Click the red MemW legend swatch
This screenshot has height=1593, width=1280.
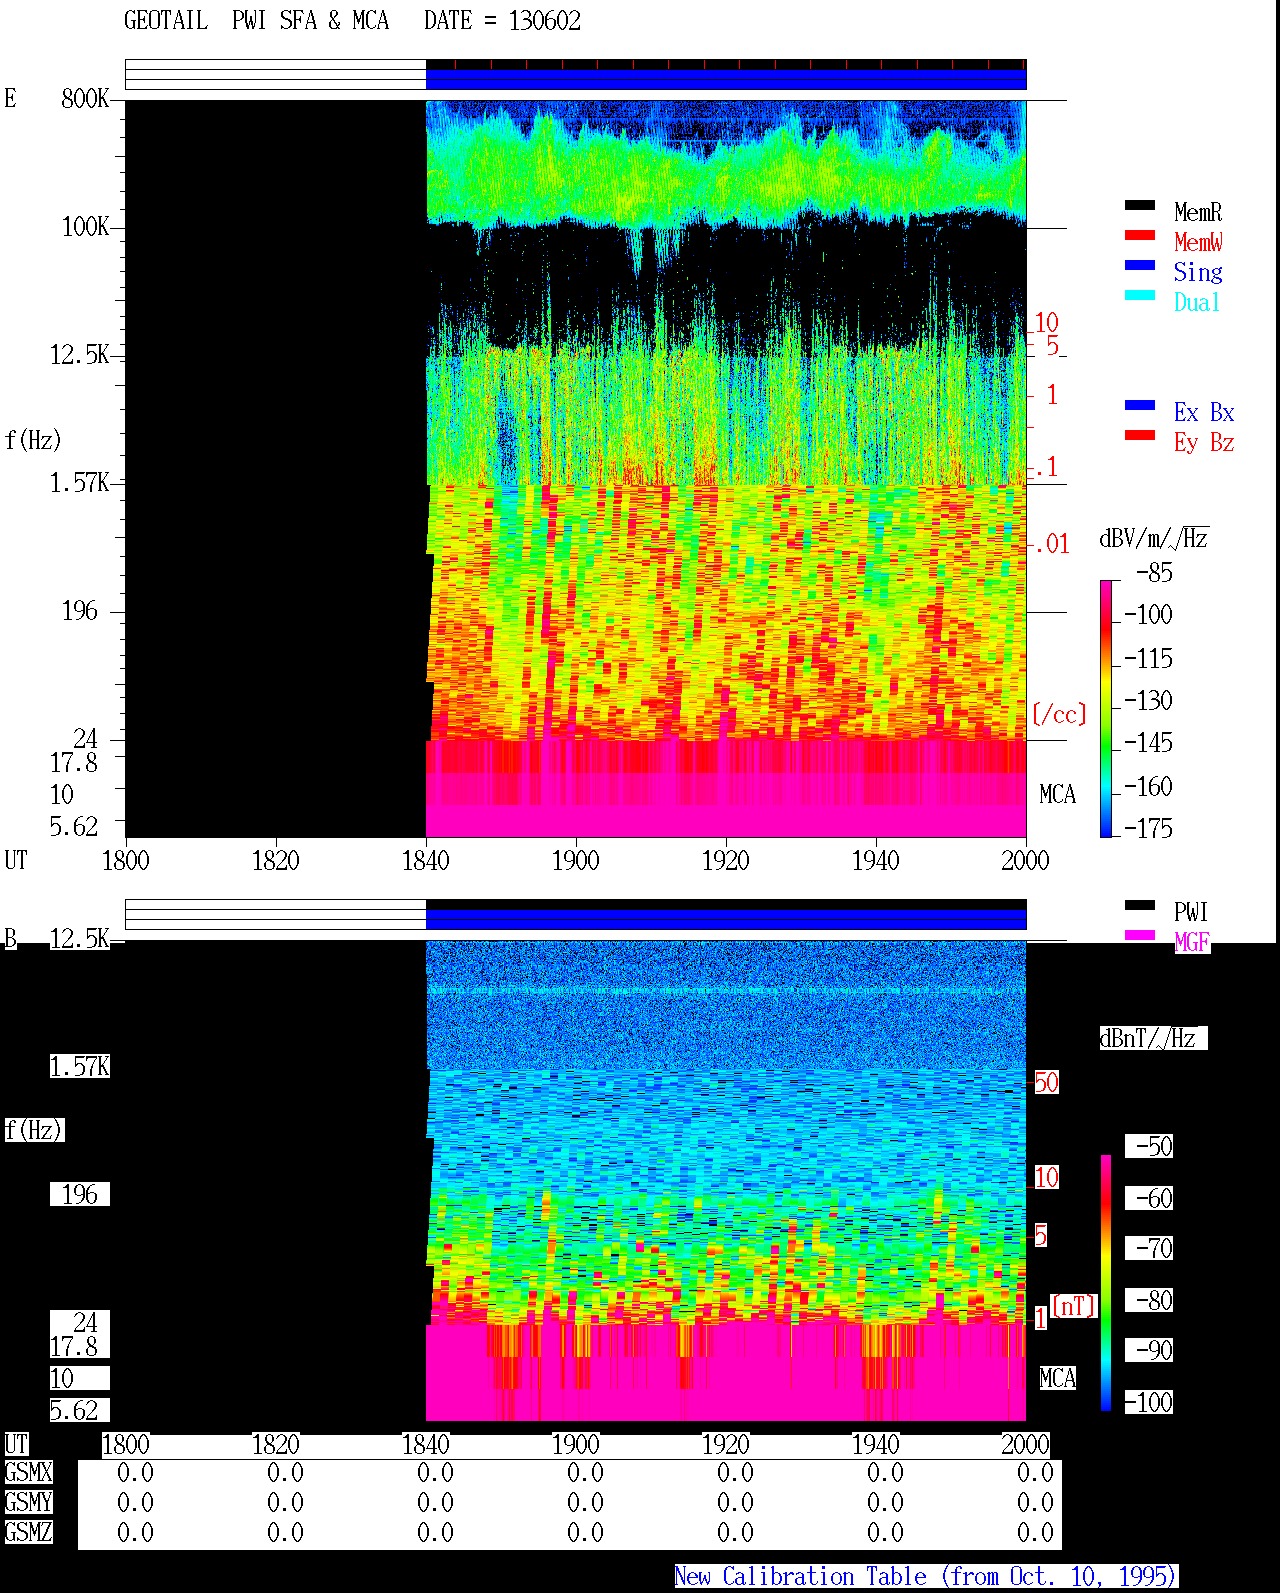tap(1140, 236)
